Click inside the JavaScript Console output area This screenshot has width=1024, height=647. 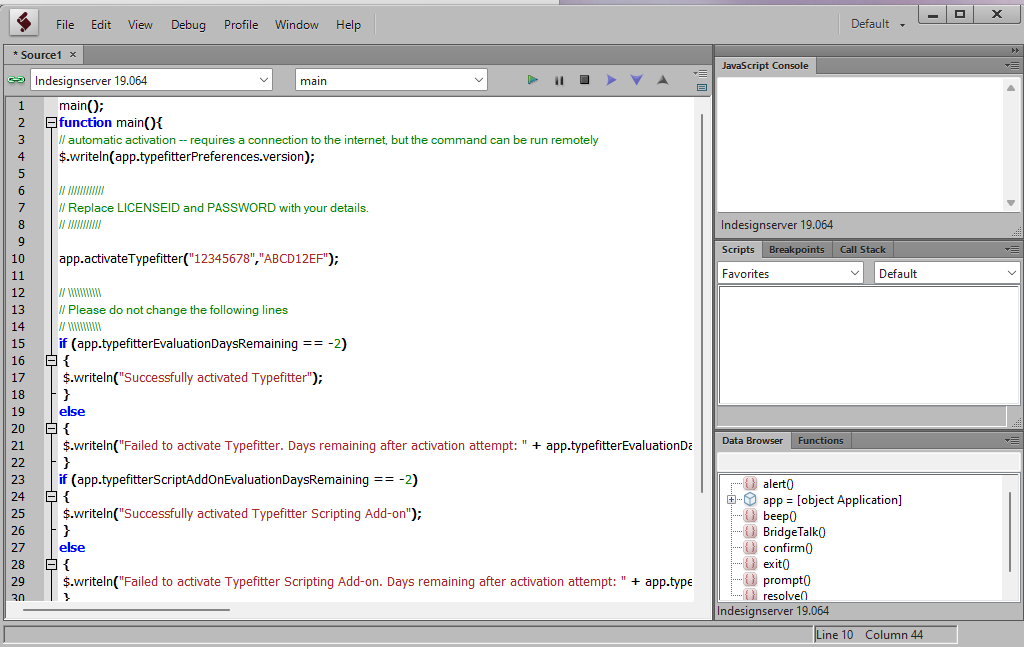(x=860, y=144)
